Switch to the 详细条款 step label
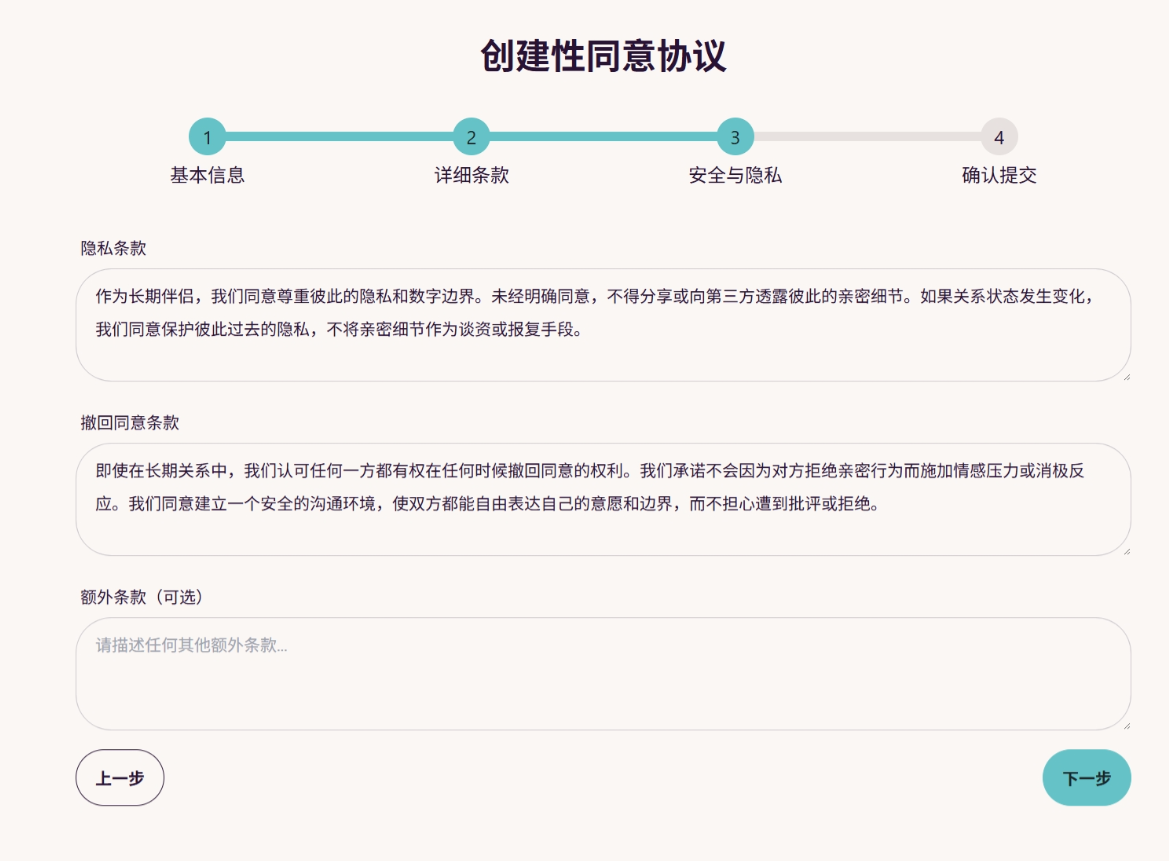The height and width of the screenshot is (861, 1169). 471,175
